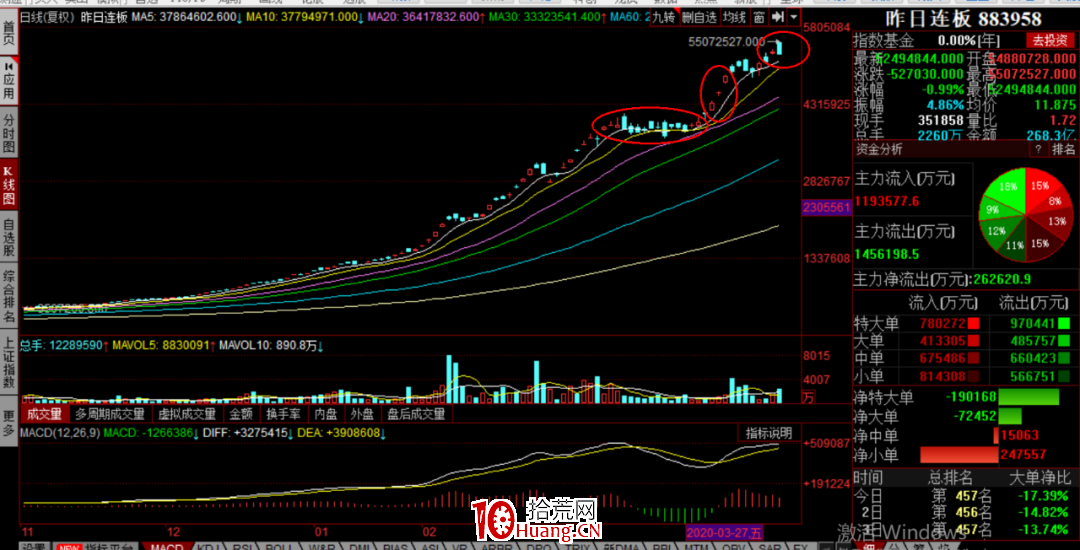Click the red 去投资 button

[1050, 41]
